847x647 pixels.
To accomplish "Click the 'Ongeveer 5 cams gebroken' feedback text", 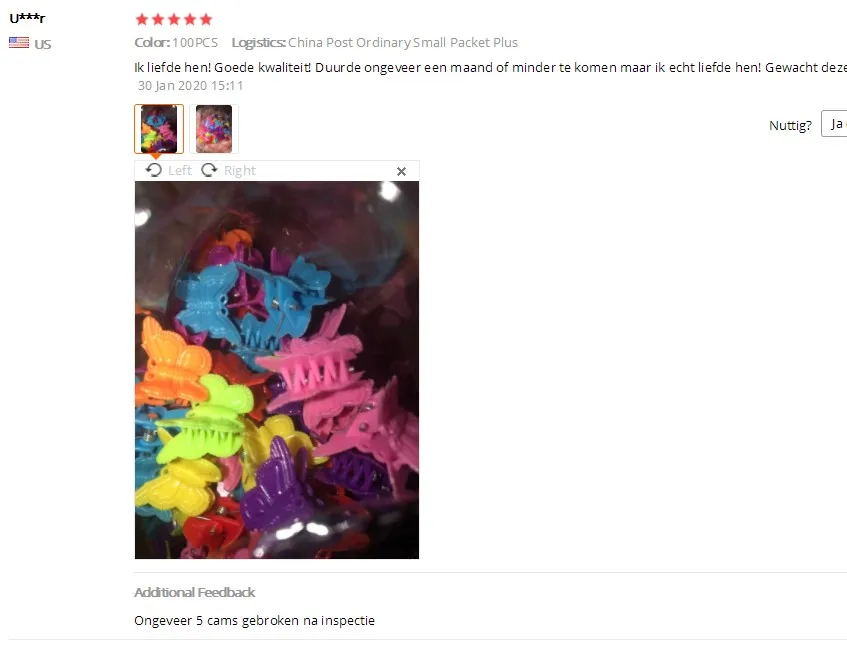I will coord(254,621).
